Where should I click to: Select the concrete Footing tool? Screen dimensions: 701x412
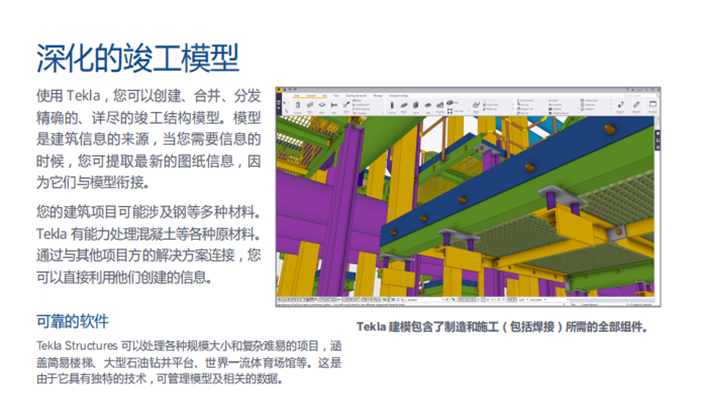pos(440,106)
